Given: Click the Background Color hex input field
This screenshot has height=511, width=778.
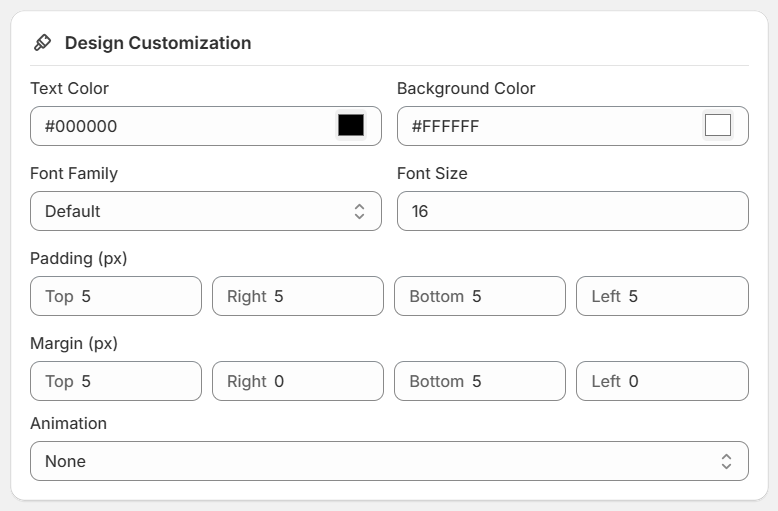Looking at the screenshot, I should pos(550,126).
